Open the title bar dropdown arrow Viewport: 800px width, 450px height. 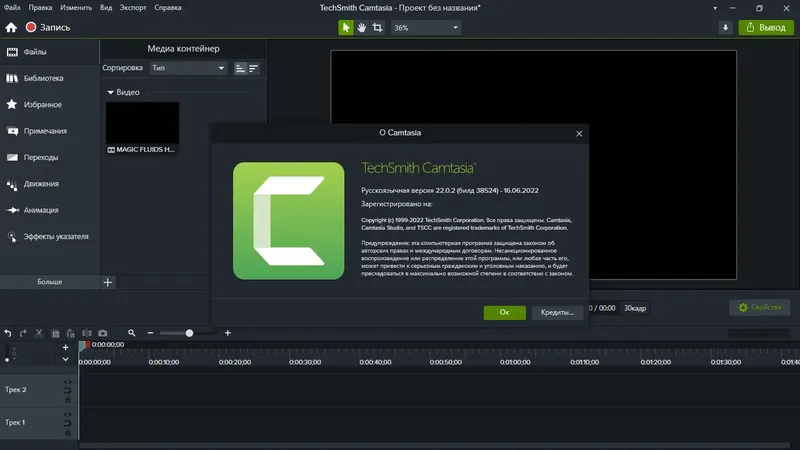pyautogui.click(x=715, y=8)
